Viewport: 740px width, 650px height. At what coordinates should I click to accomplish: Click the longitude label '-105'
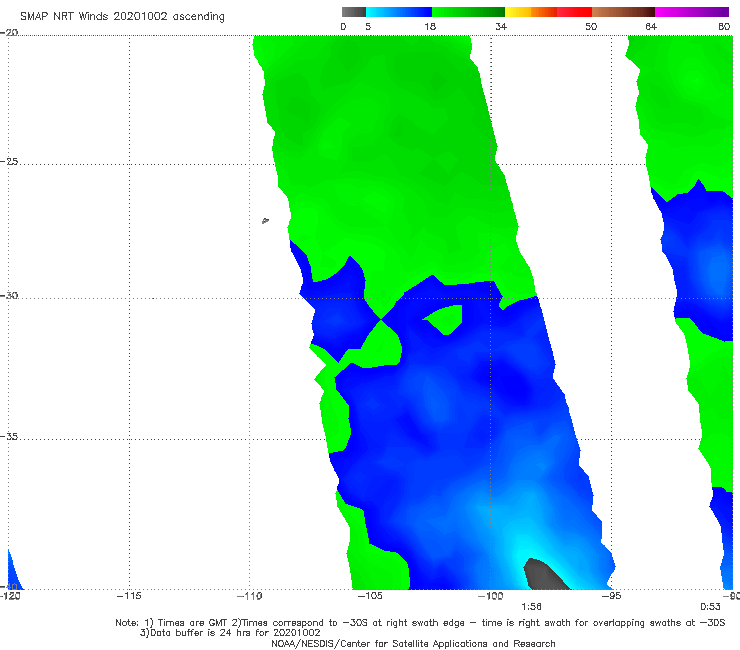[370, 596]
